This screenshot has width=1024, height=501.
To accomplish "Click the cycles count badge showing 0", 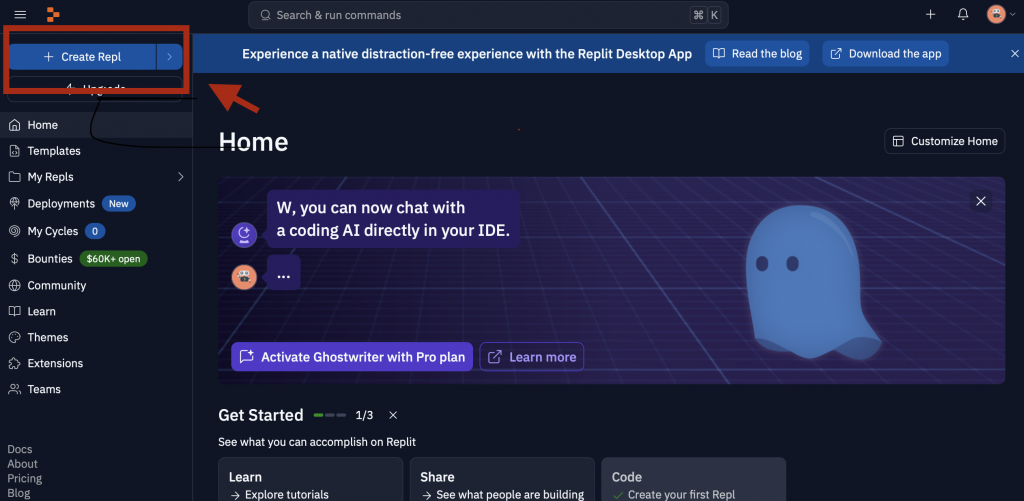I will pos(95,231).
